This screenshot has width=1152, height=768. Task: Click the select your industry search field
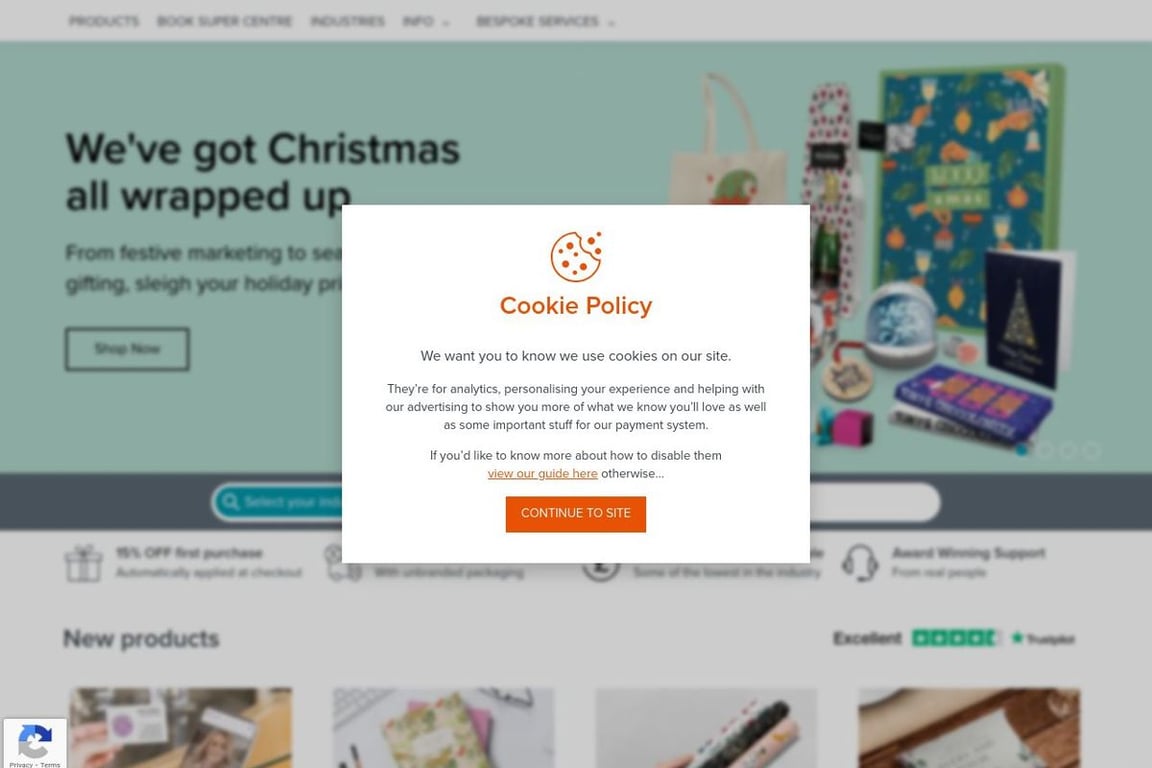click(279, 502)
